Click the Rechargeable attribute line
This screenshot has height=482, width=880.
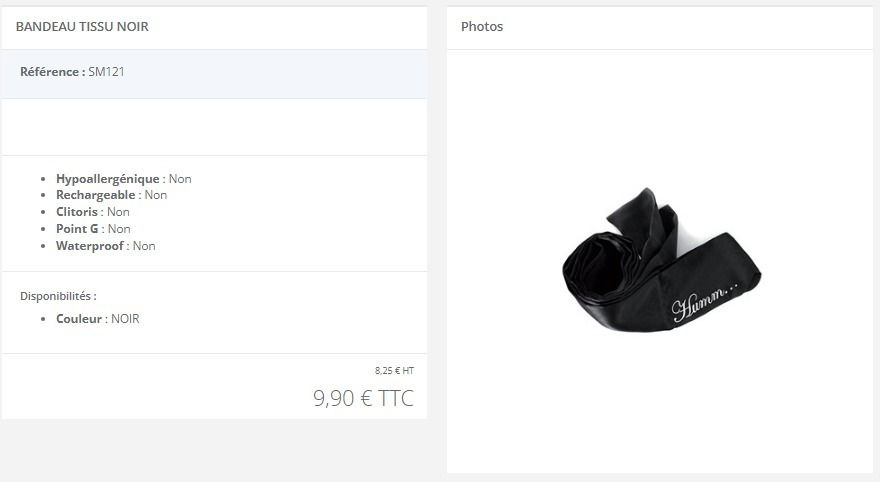tap(111, 195)
